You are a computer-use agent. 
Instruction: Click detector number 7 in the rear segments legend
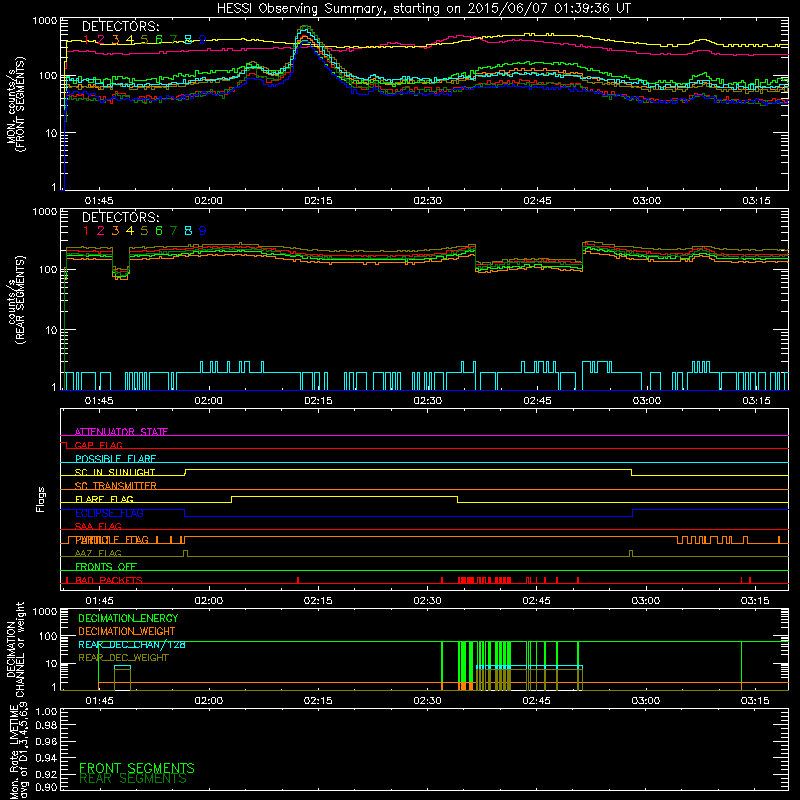(173, 231)
